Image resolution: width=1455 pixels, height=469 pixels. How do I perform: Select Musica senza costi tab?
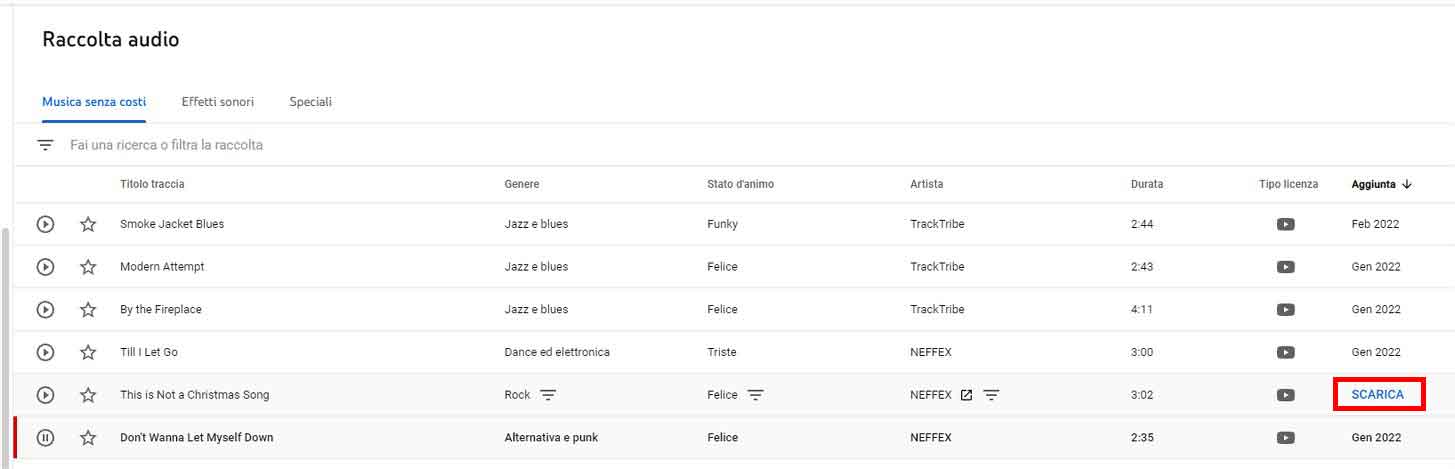(94, 102)
